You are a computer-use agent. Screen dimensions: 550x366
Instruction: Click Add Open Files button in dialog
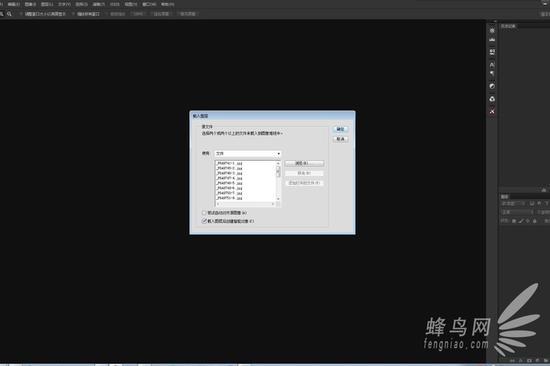click(304, 183)
